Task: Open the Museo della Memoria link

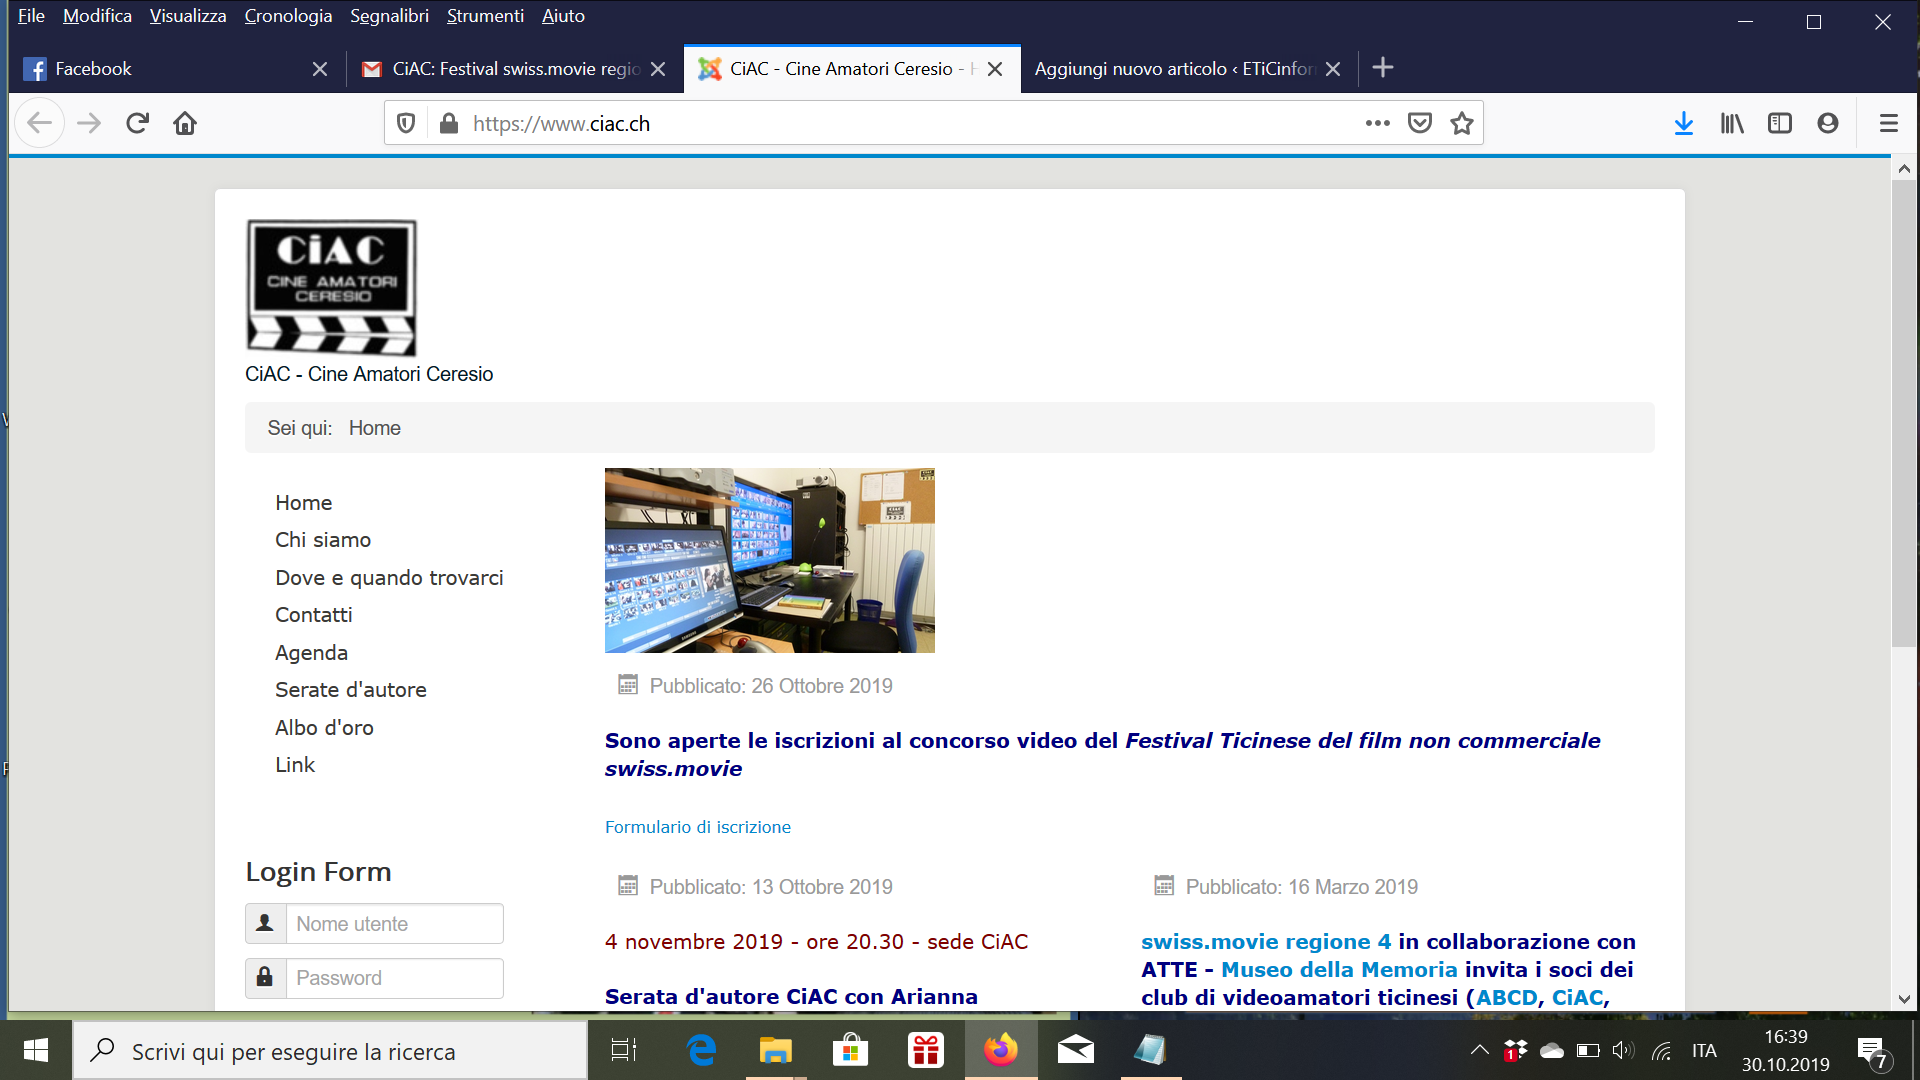Action: coord(1339,970)
